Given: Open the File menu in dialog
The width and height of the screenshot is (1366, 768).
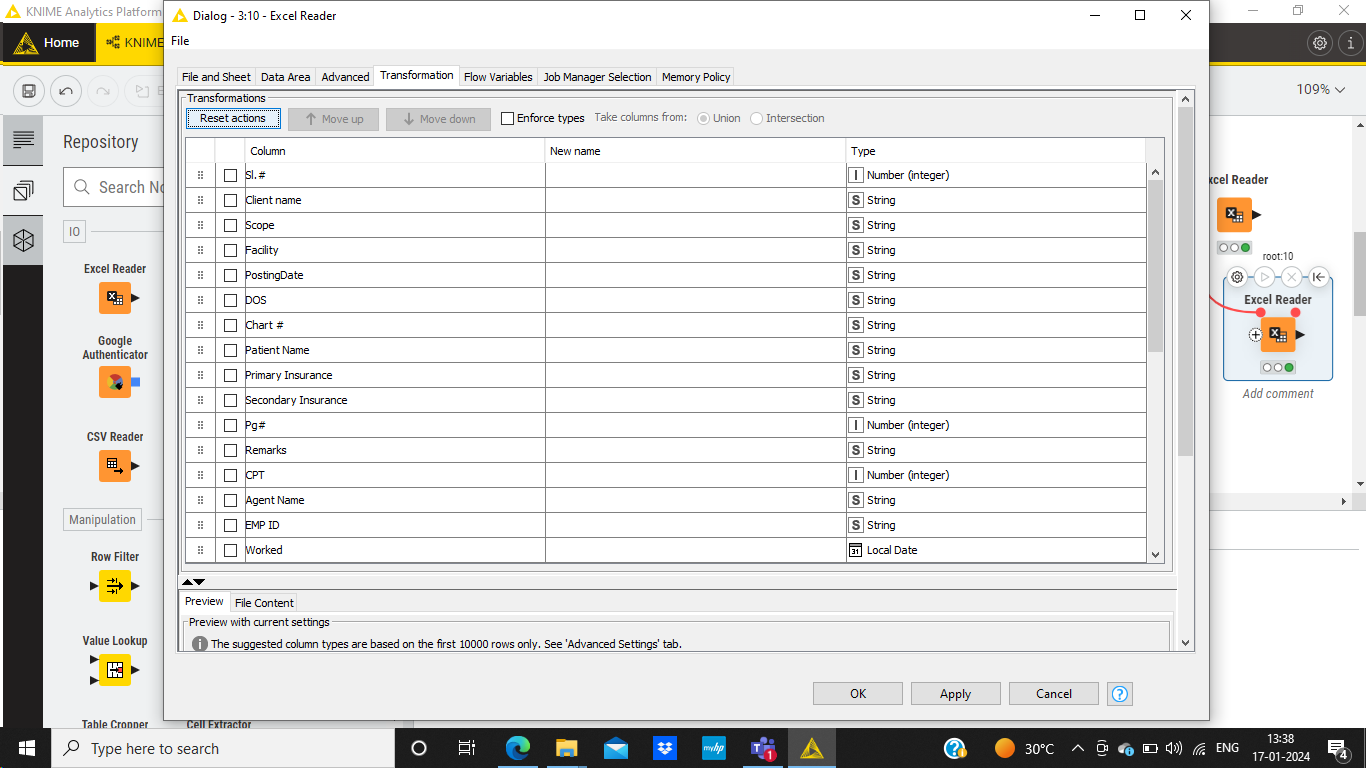Looking at the screenshot, I should 180,41.
